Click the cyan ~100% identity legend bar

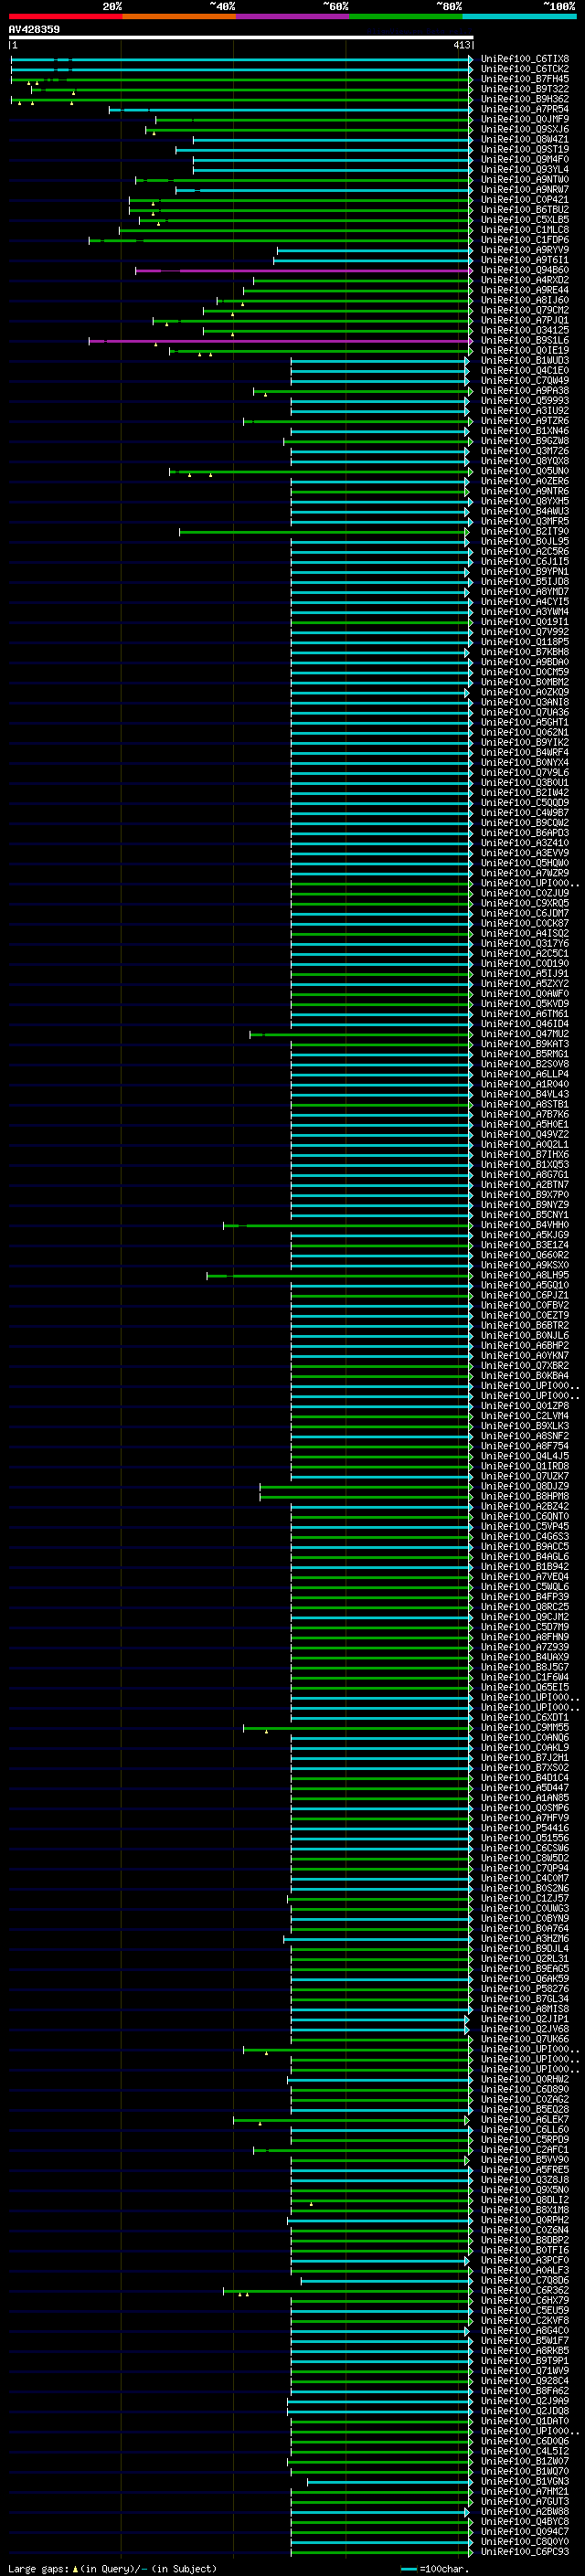pos(518,16)
